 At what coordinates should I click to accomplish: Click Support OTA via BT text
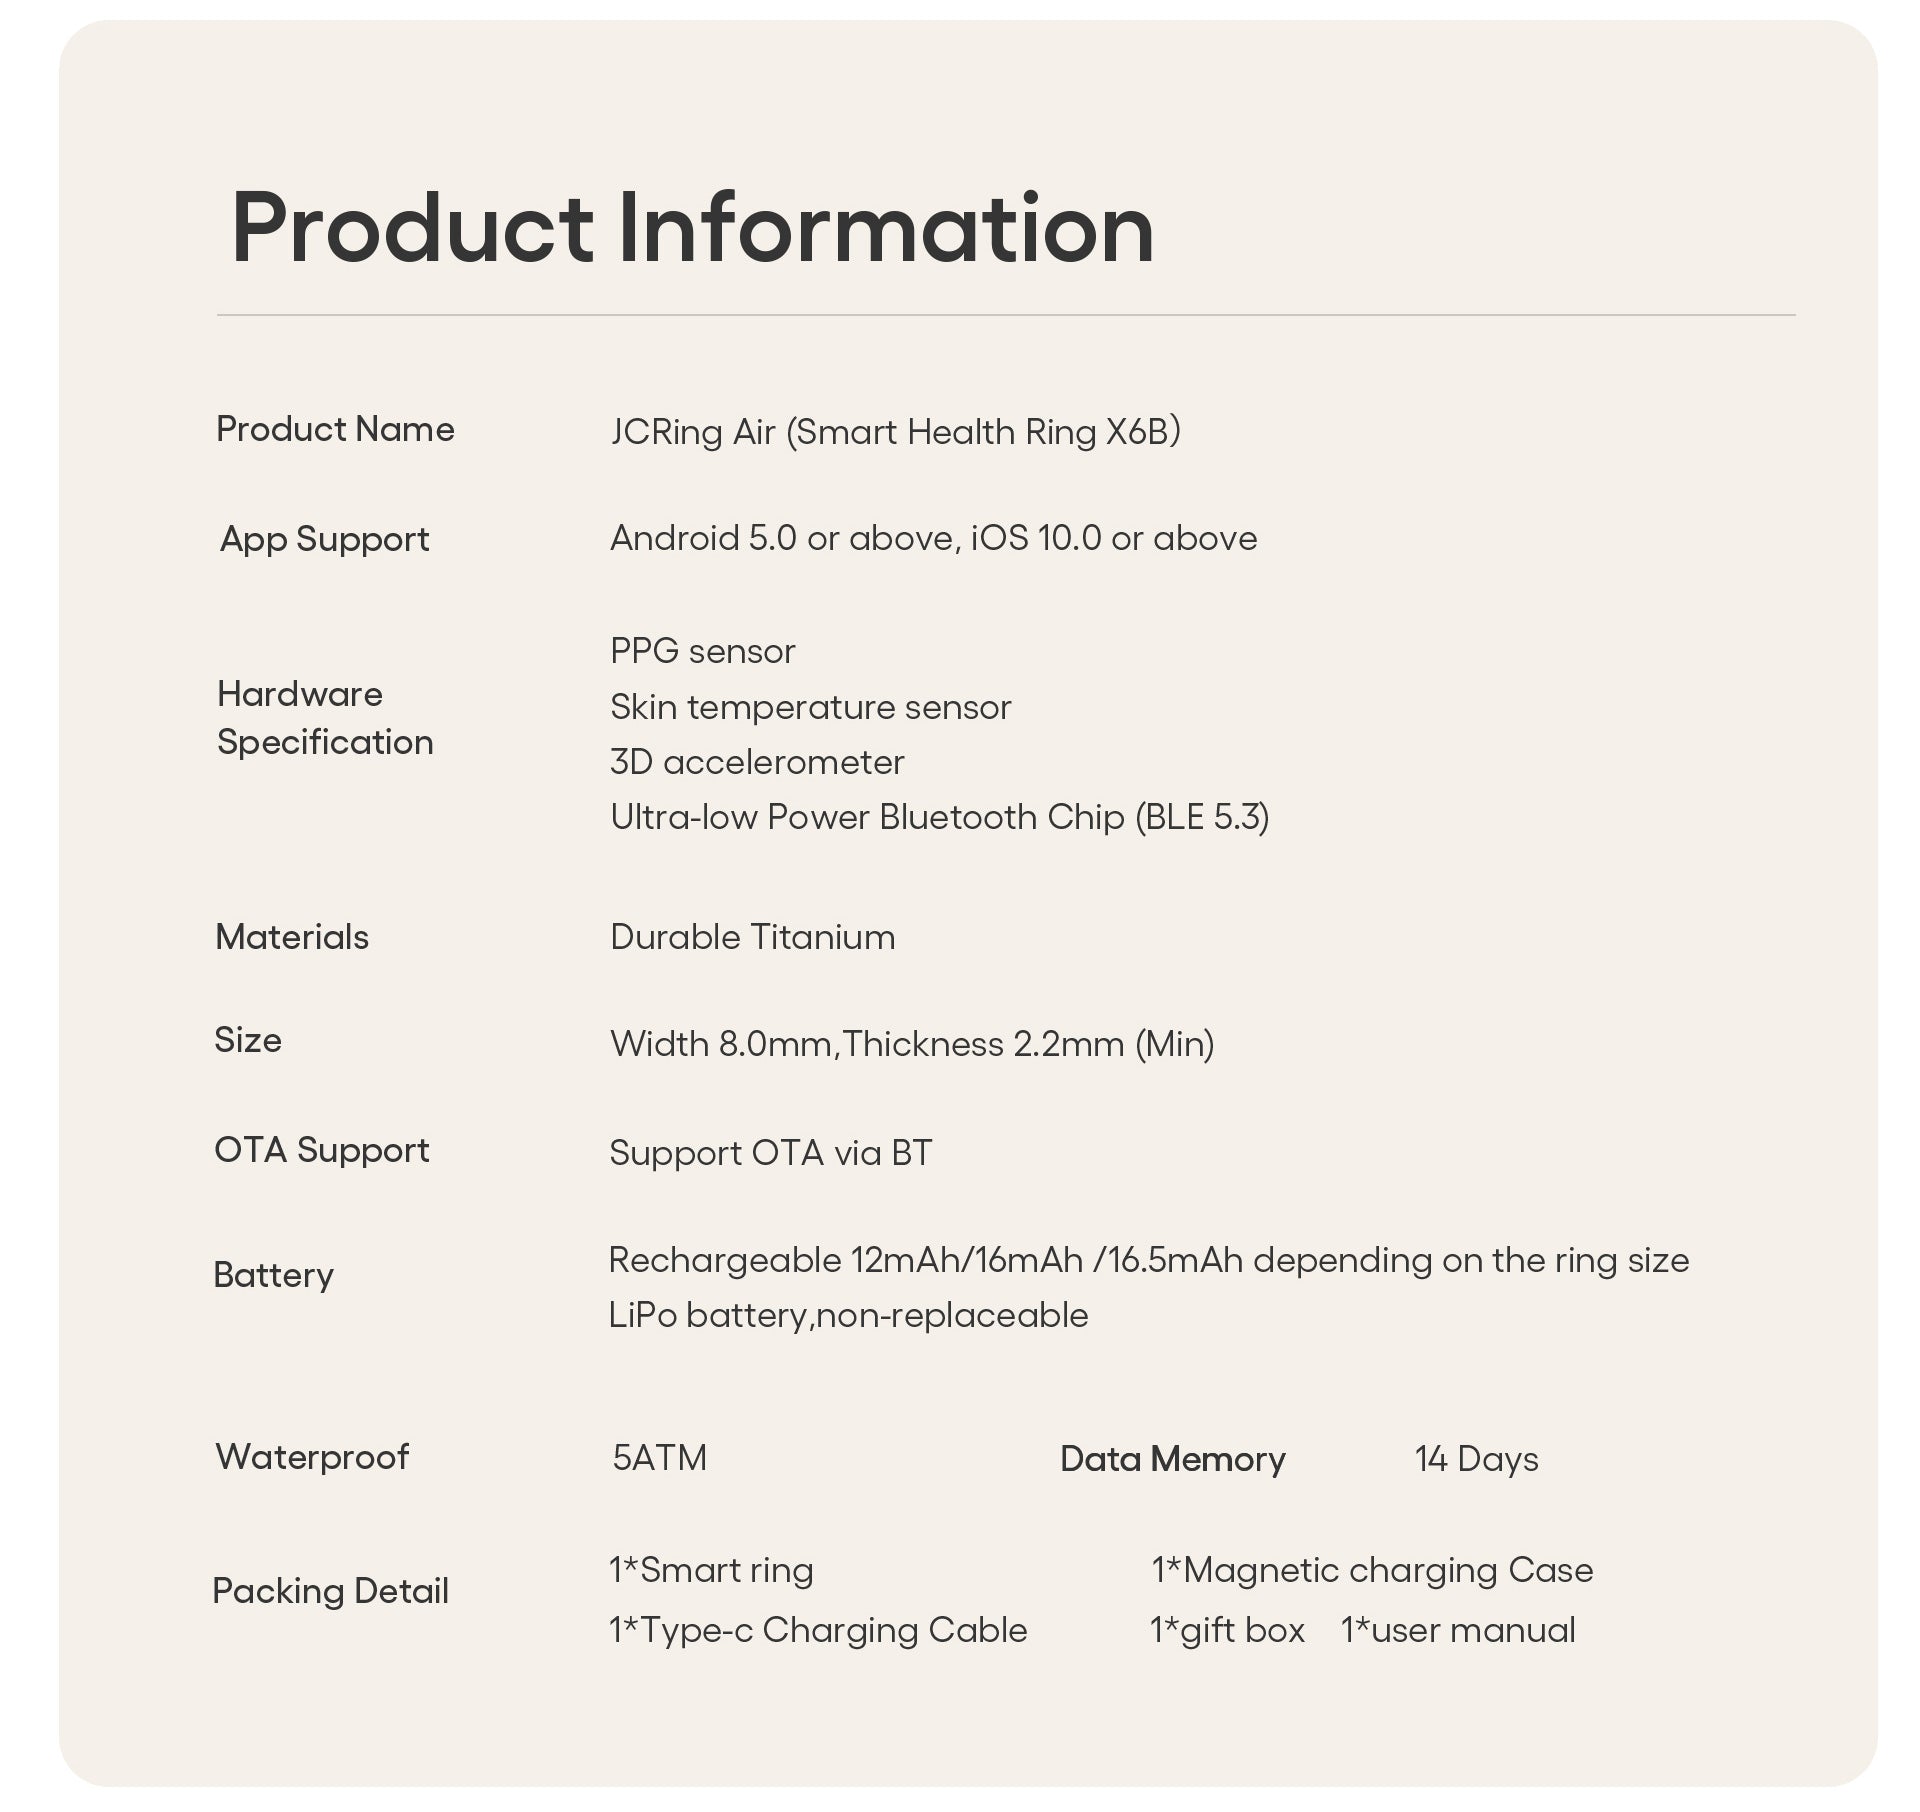coord(770,1153)
